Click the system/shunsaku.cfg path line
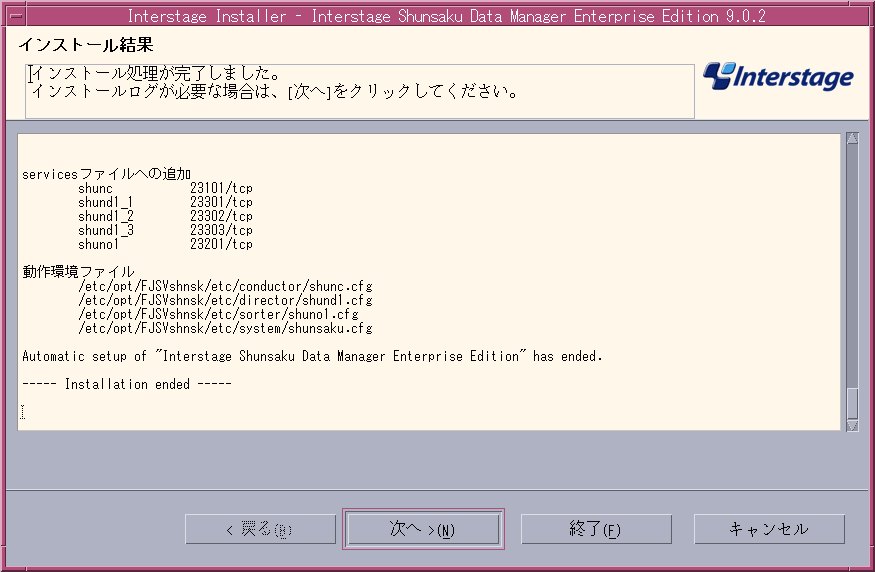 [225, 328]
